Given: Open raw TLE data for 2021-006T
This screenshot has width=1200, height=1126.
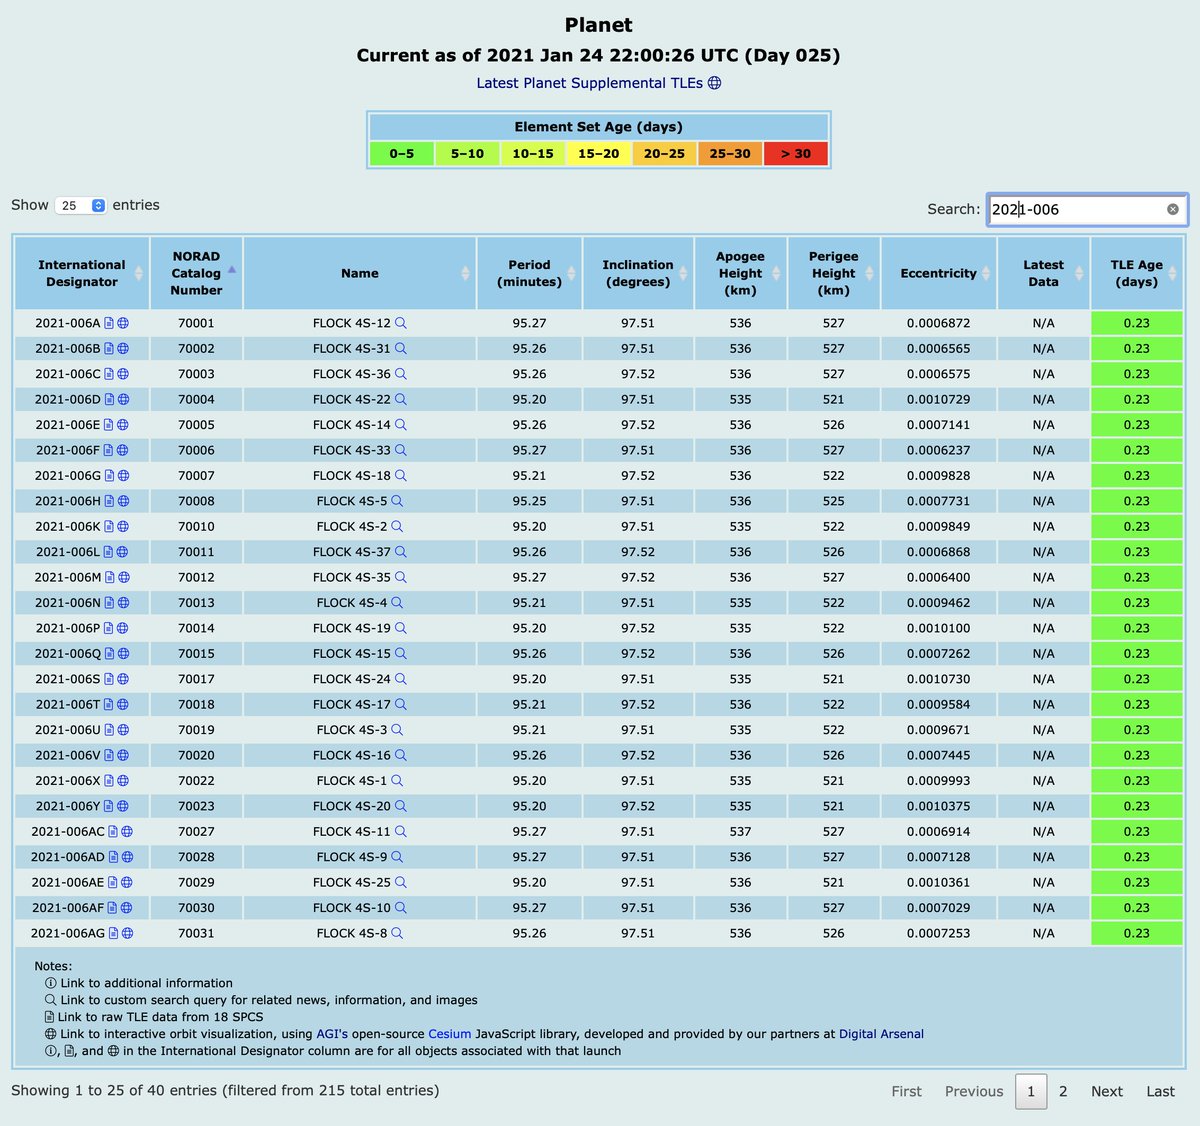Looking at the screenshot, I should tap(109, 704).
